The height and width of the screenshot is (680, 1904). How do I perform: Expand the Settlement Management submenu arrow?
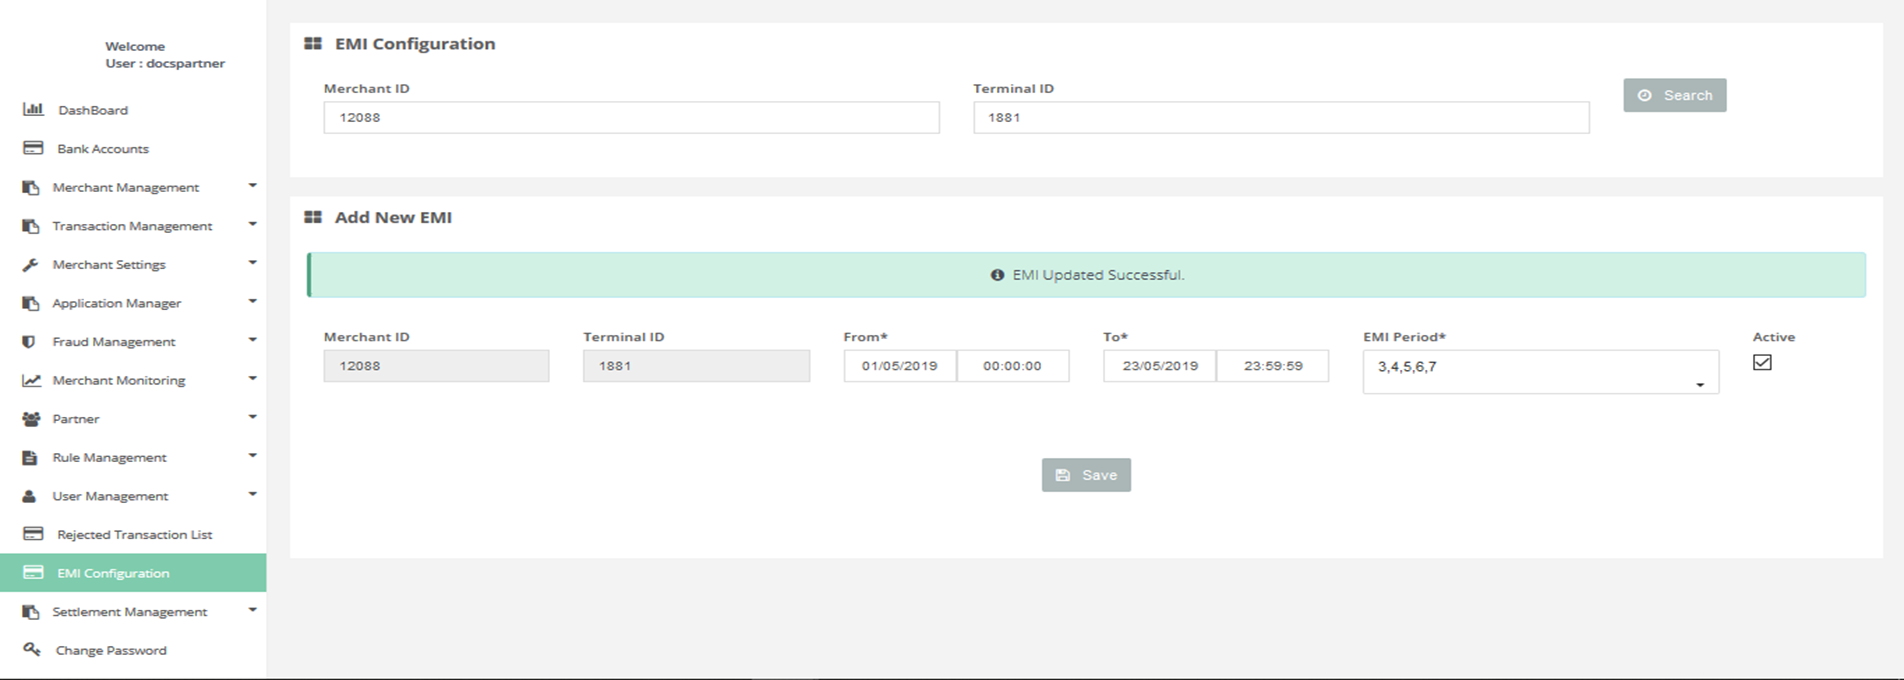coord(252,610)
